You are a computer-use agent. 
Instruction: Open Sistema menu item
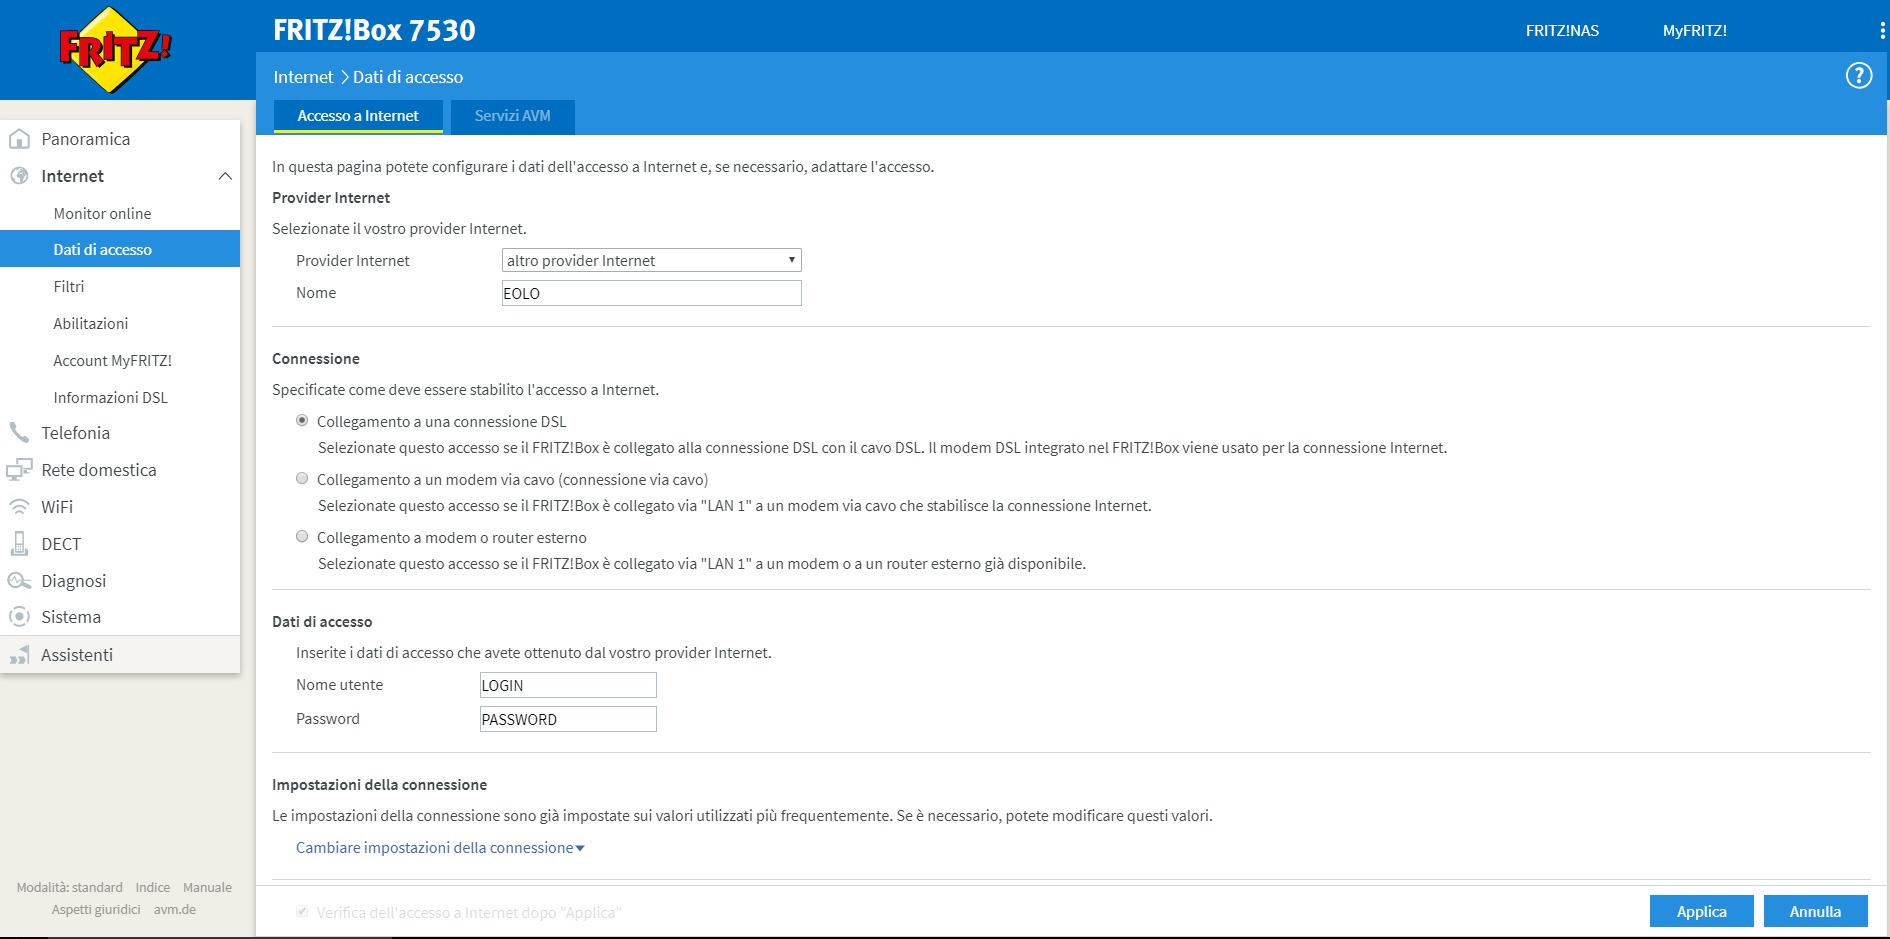point(71,617)
